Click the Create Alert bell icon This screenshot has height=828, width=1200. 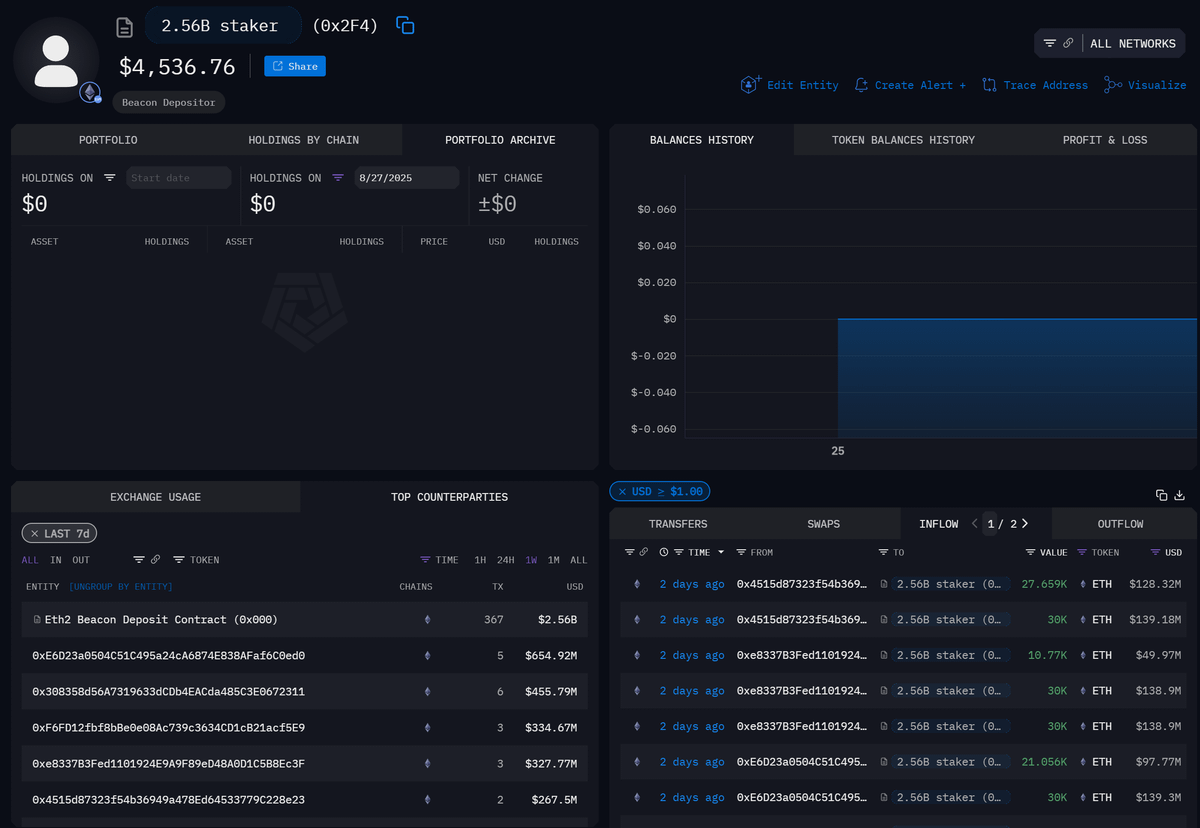861,85
